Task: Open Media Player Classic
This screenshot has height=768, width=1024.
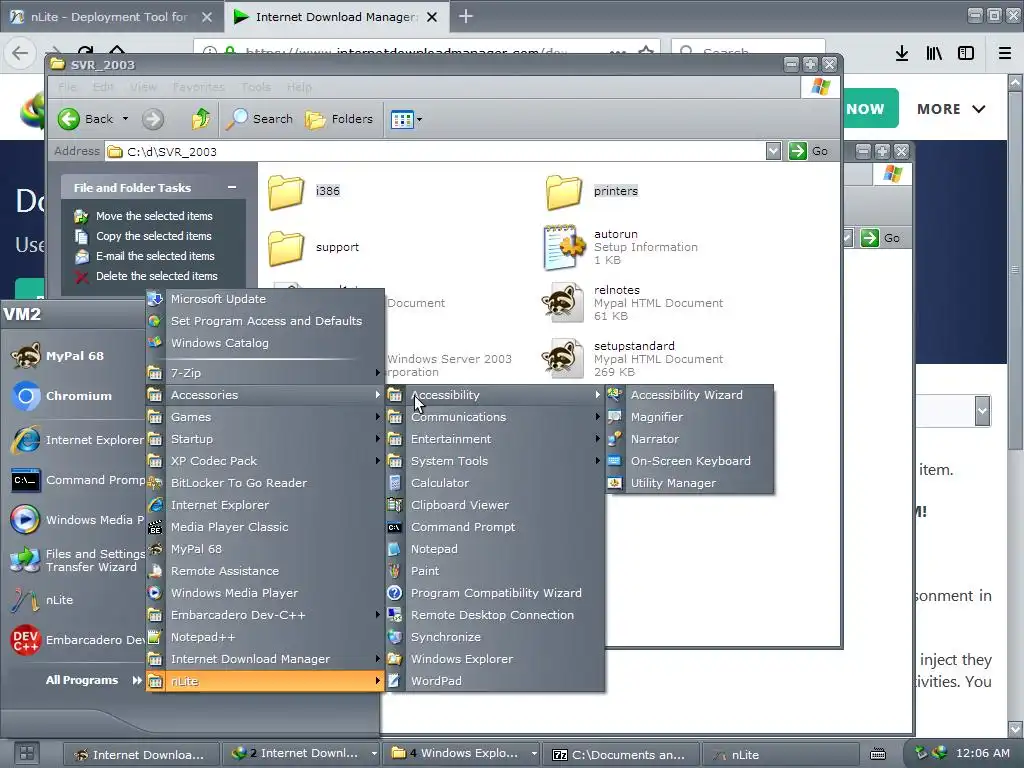Action: point(264,527)
